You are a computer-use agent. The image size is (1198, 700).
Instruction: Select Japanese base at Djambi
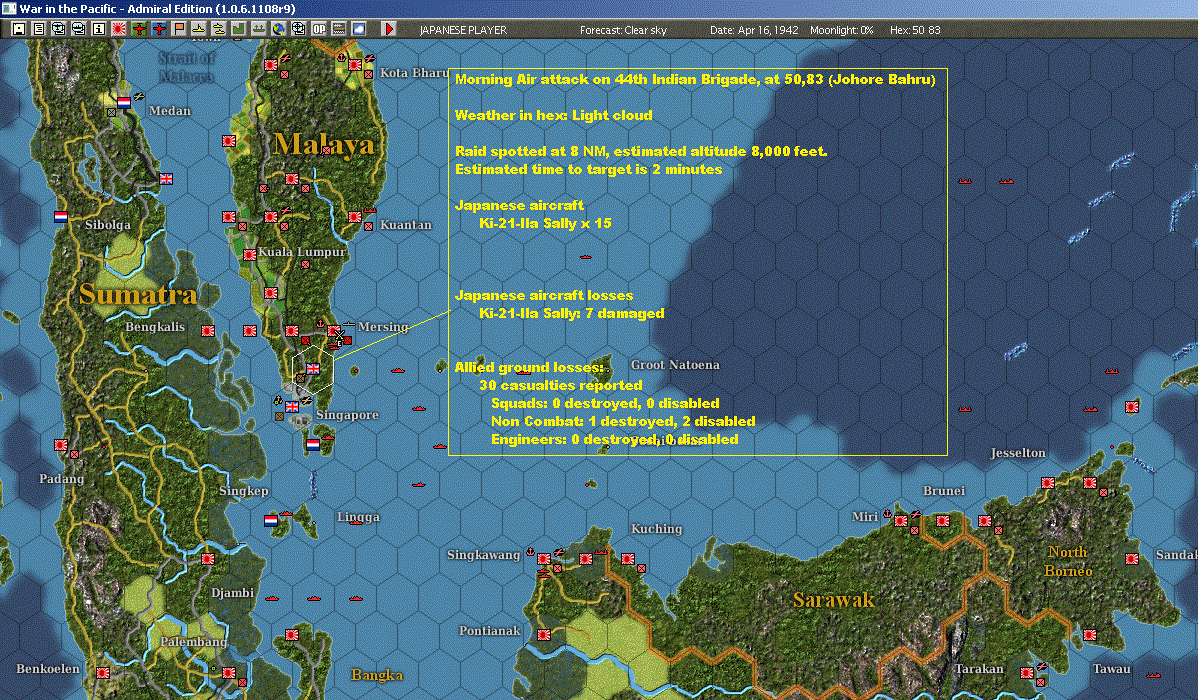click(x=208, y=559)
